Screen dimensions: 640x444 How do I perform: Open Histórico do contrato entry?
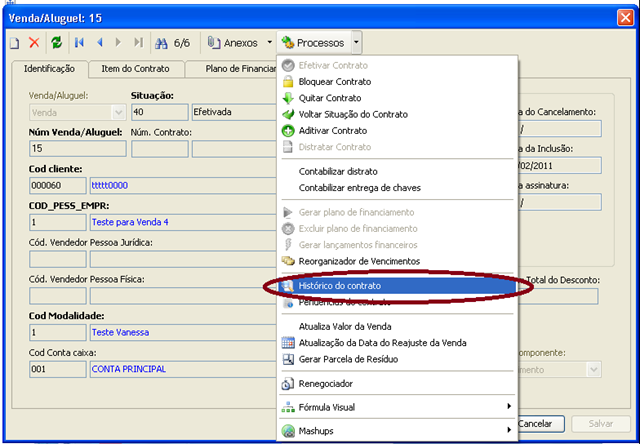[397, 286]
